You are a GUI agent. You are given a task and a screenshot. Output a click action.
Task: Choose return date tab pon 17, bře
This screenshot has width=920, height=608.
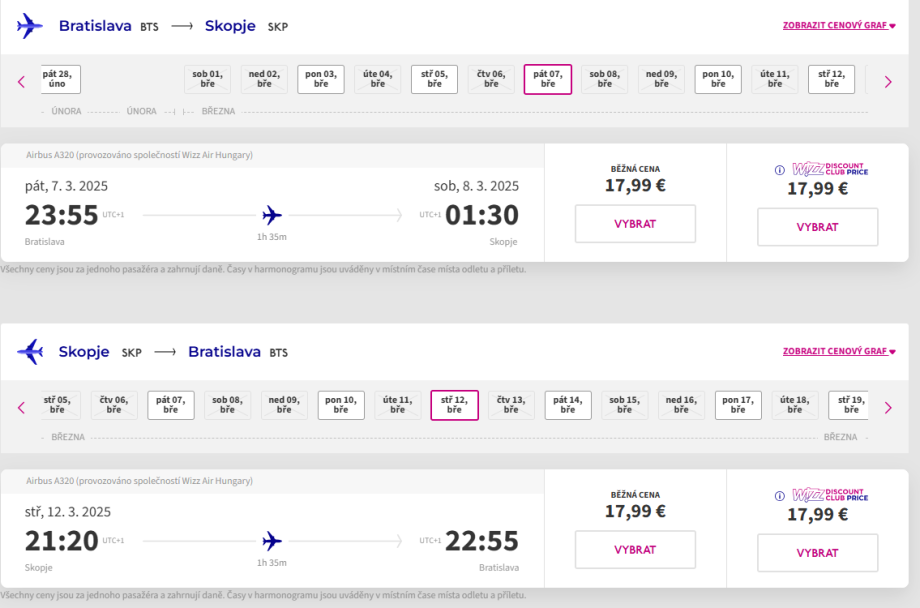pyautogui.click(x=738, y=405)
